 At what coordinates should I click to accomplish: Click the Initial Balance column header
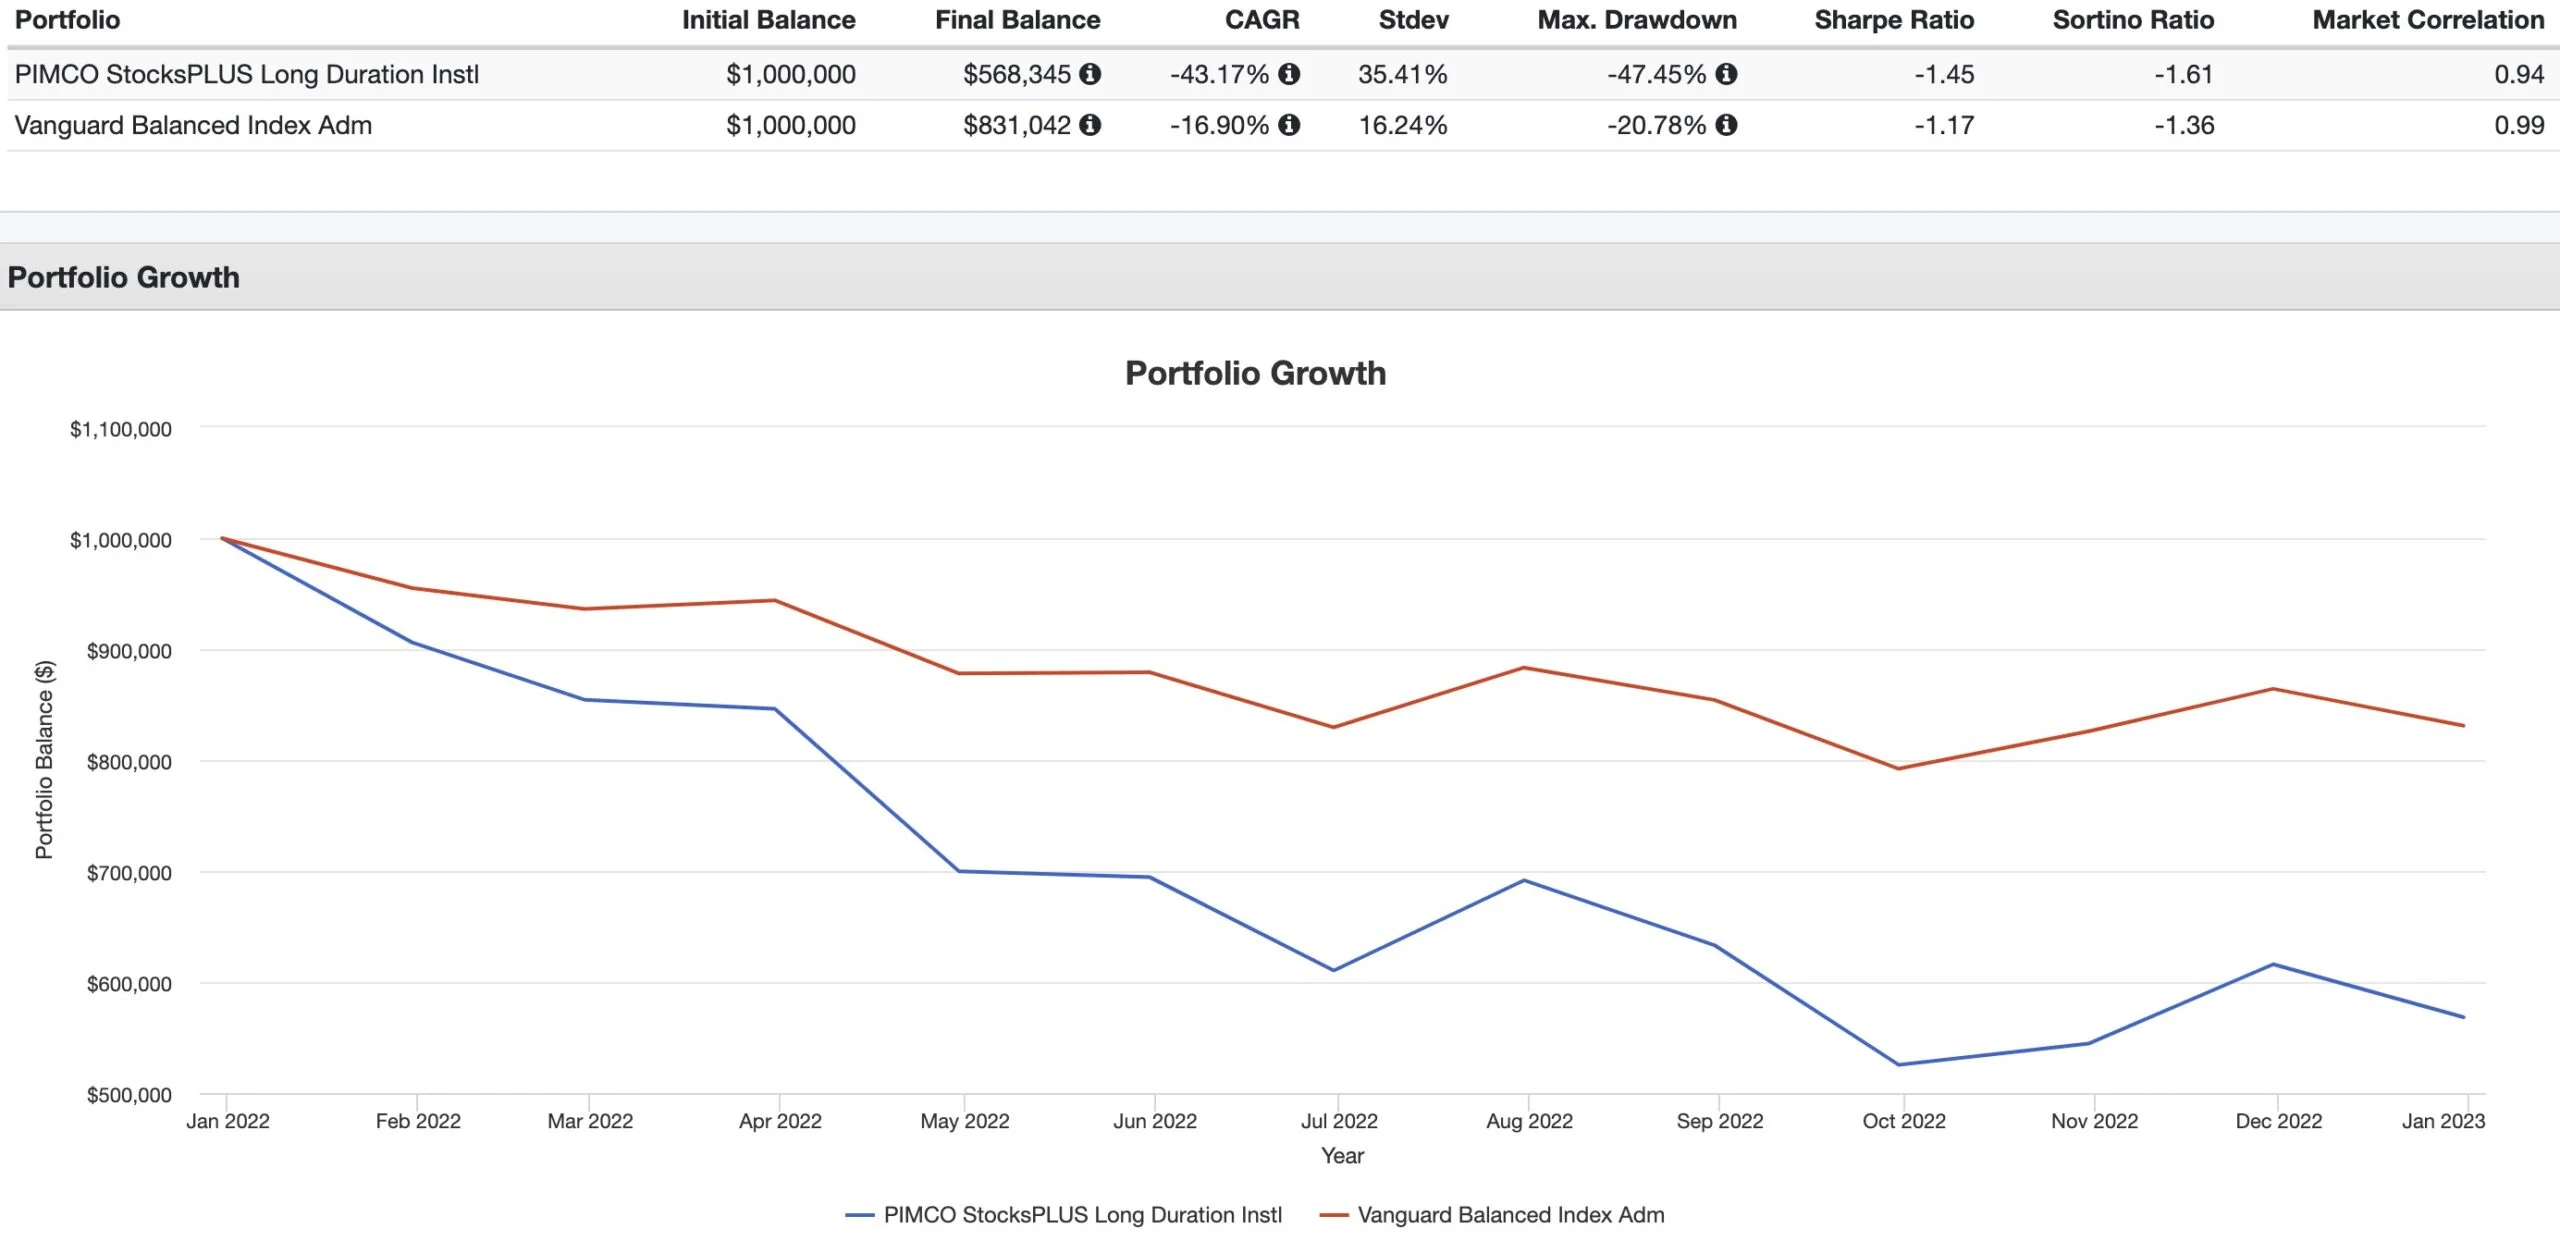click(x=768, y=20)
